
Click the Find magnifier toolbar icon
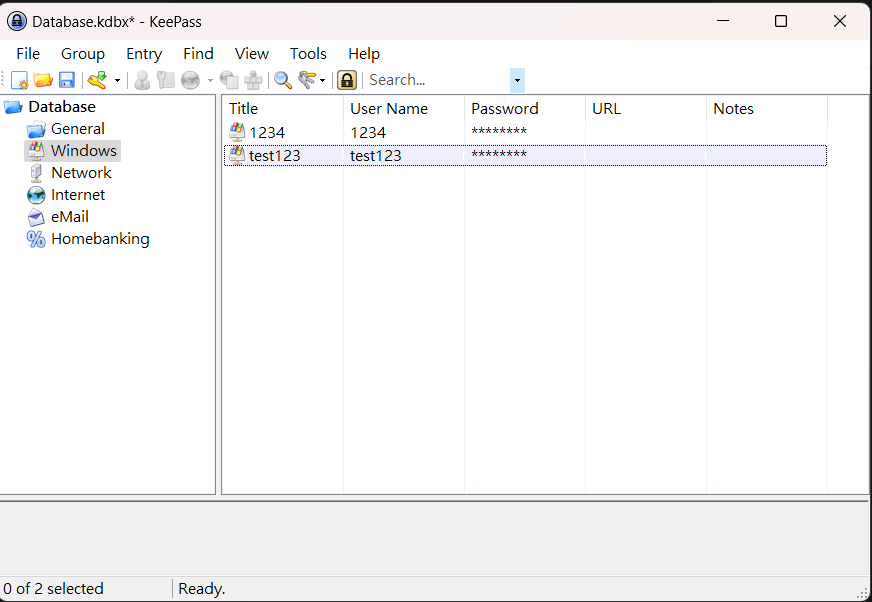tap(283, 80)
